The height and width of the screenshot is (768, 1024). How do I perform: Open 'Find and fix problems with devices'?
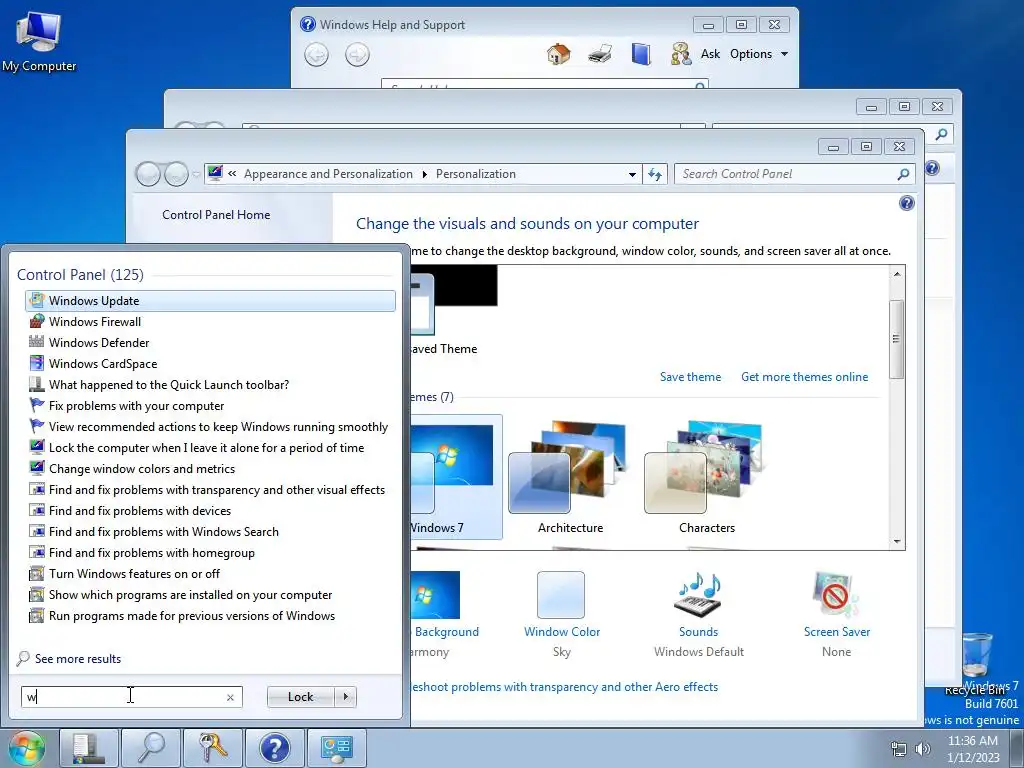[x=210, y=511]
